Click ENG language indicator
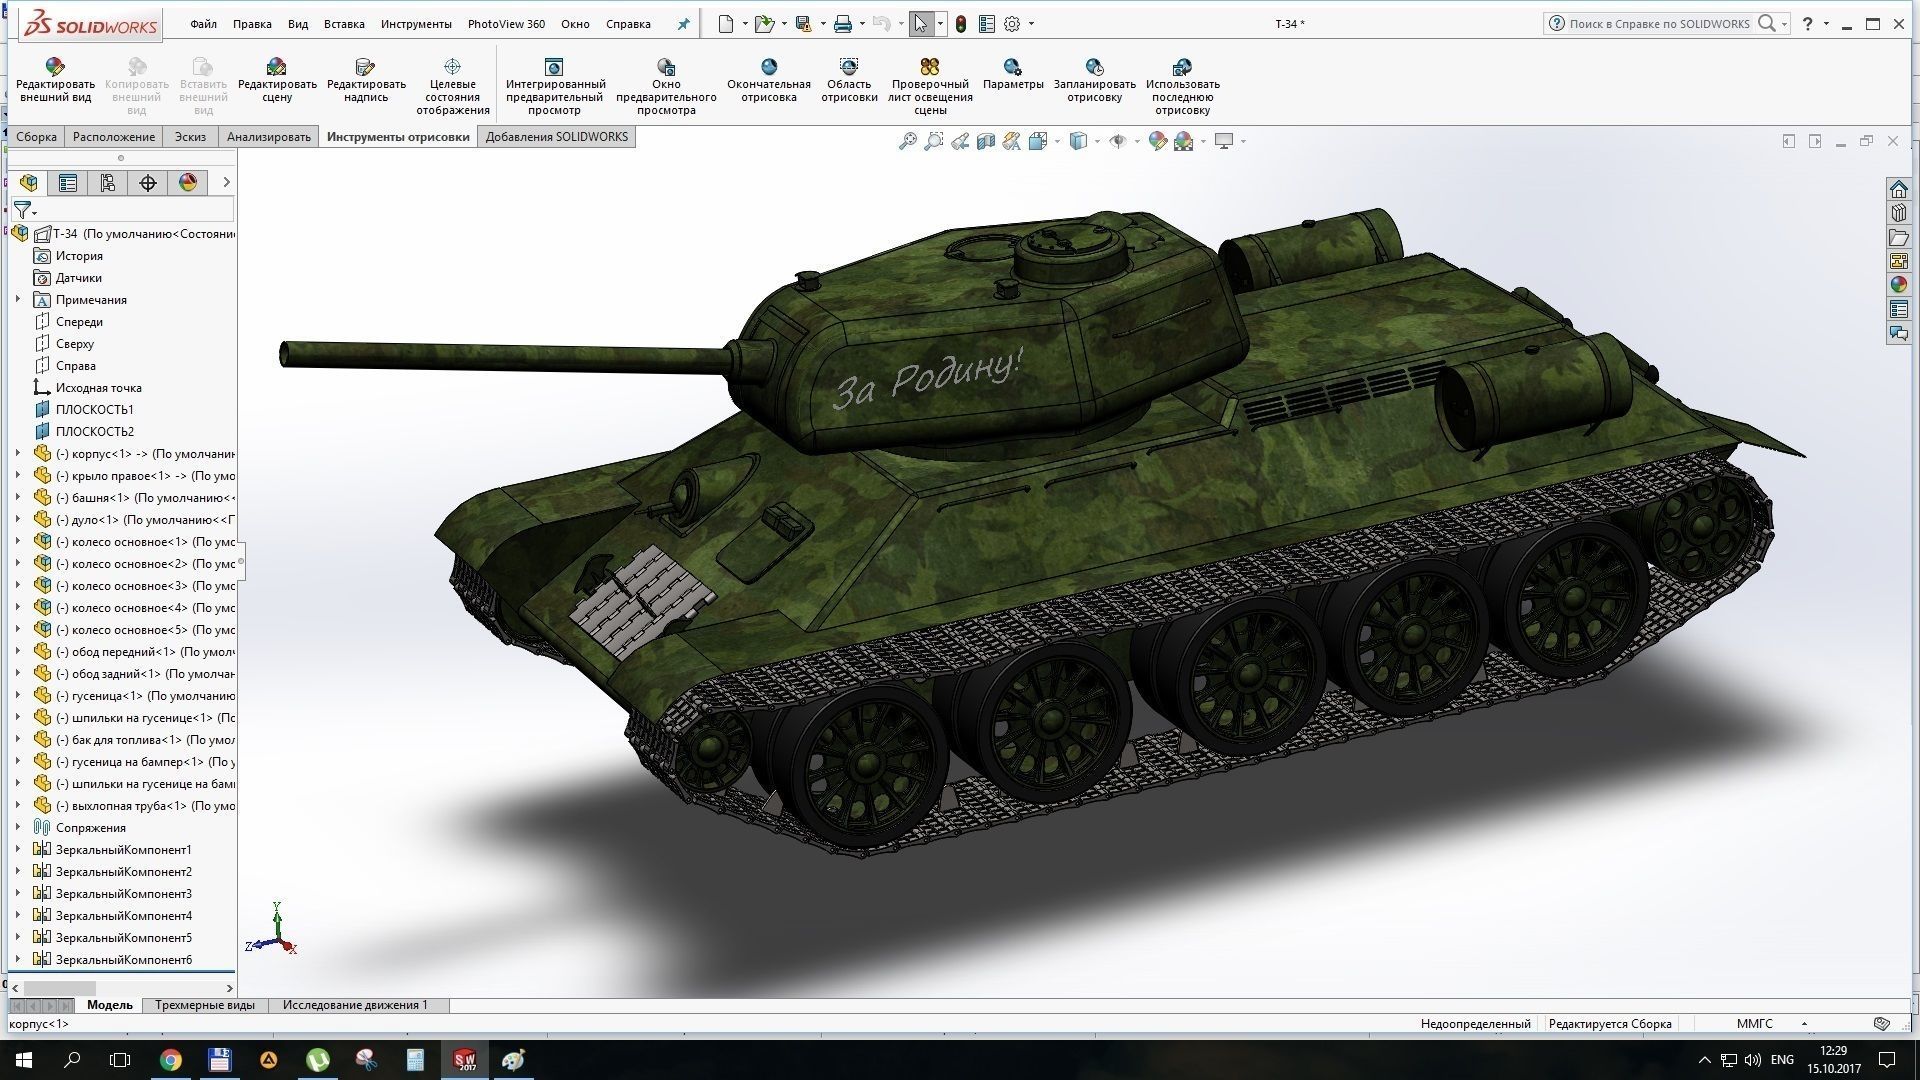 (x=1782, y=1060)
